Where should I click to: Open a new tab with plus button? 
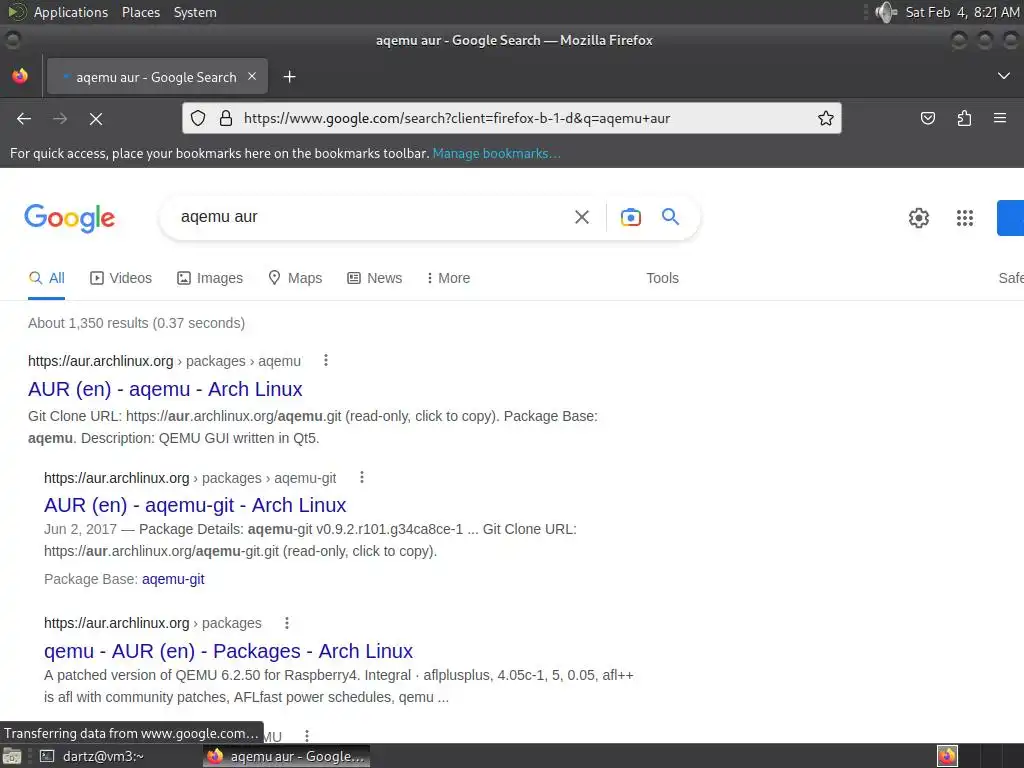tap(289, 77)
